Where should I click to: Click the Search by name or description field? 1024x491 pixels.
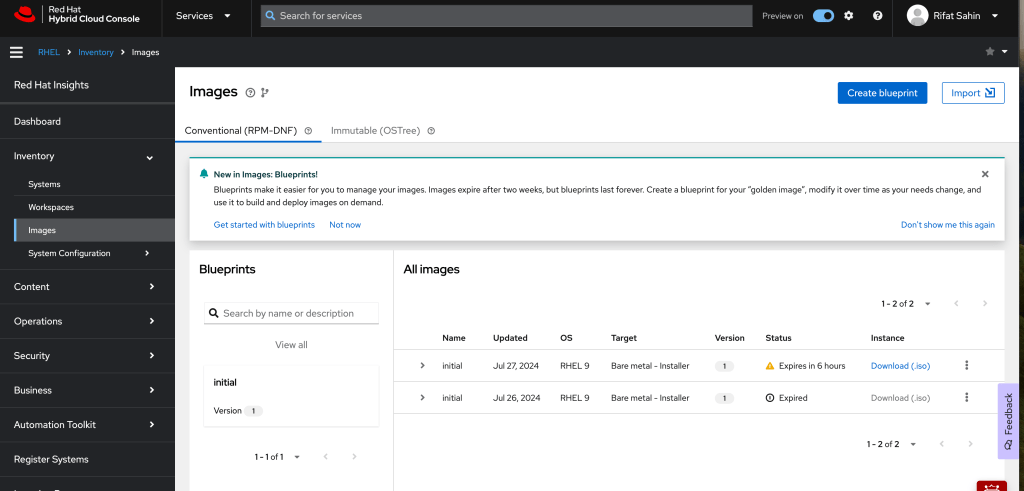(291, 313)
